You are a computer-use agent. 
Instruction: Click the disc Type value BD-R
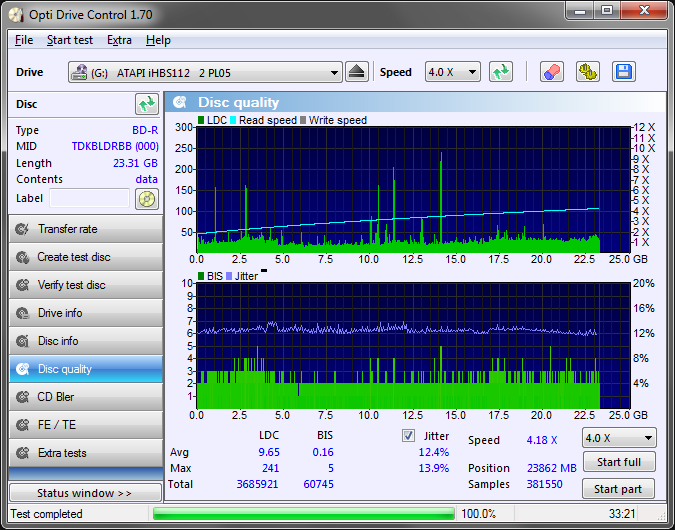[145, 130]
